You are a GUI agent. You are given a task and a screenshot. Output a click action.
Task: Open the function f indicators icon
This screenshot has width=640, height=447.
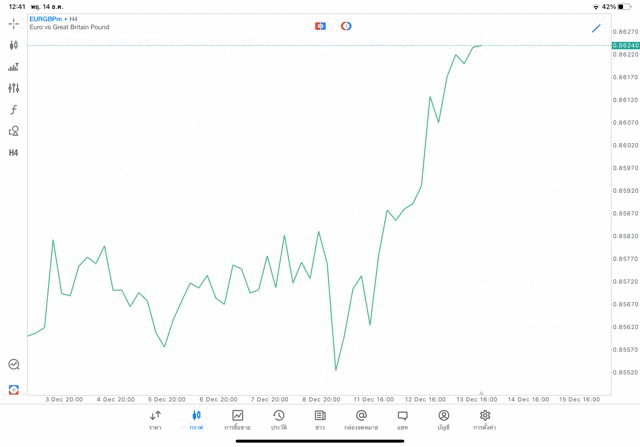point(14,110)
